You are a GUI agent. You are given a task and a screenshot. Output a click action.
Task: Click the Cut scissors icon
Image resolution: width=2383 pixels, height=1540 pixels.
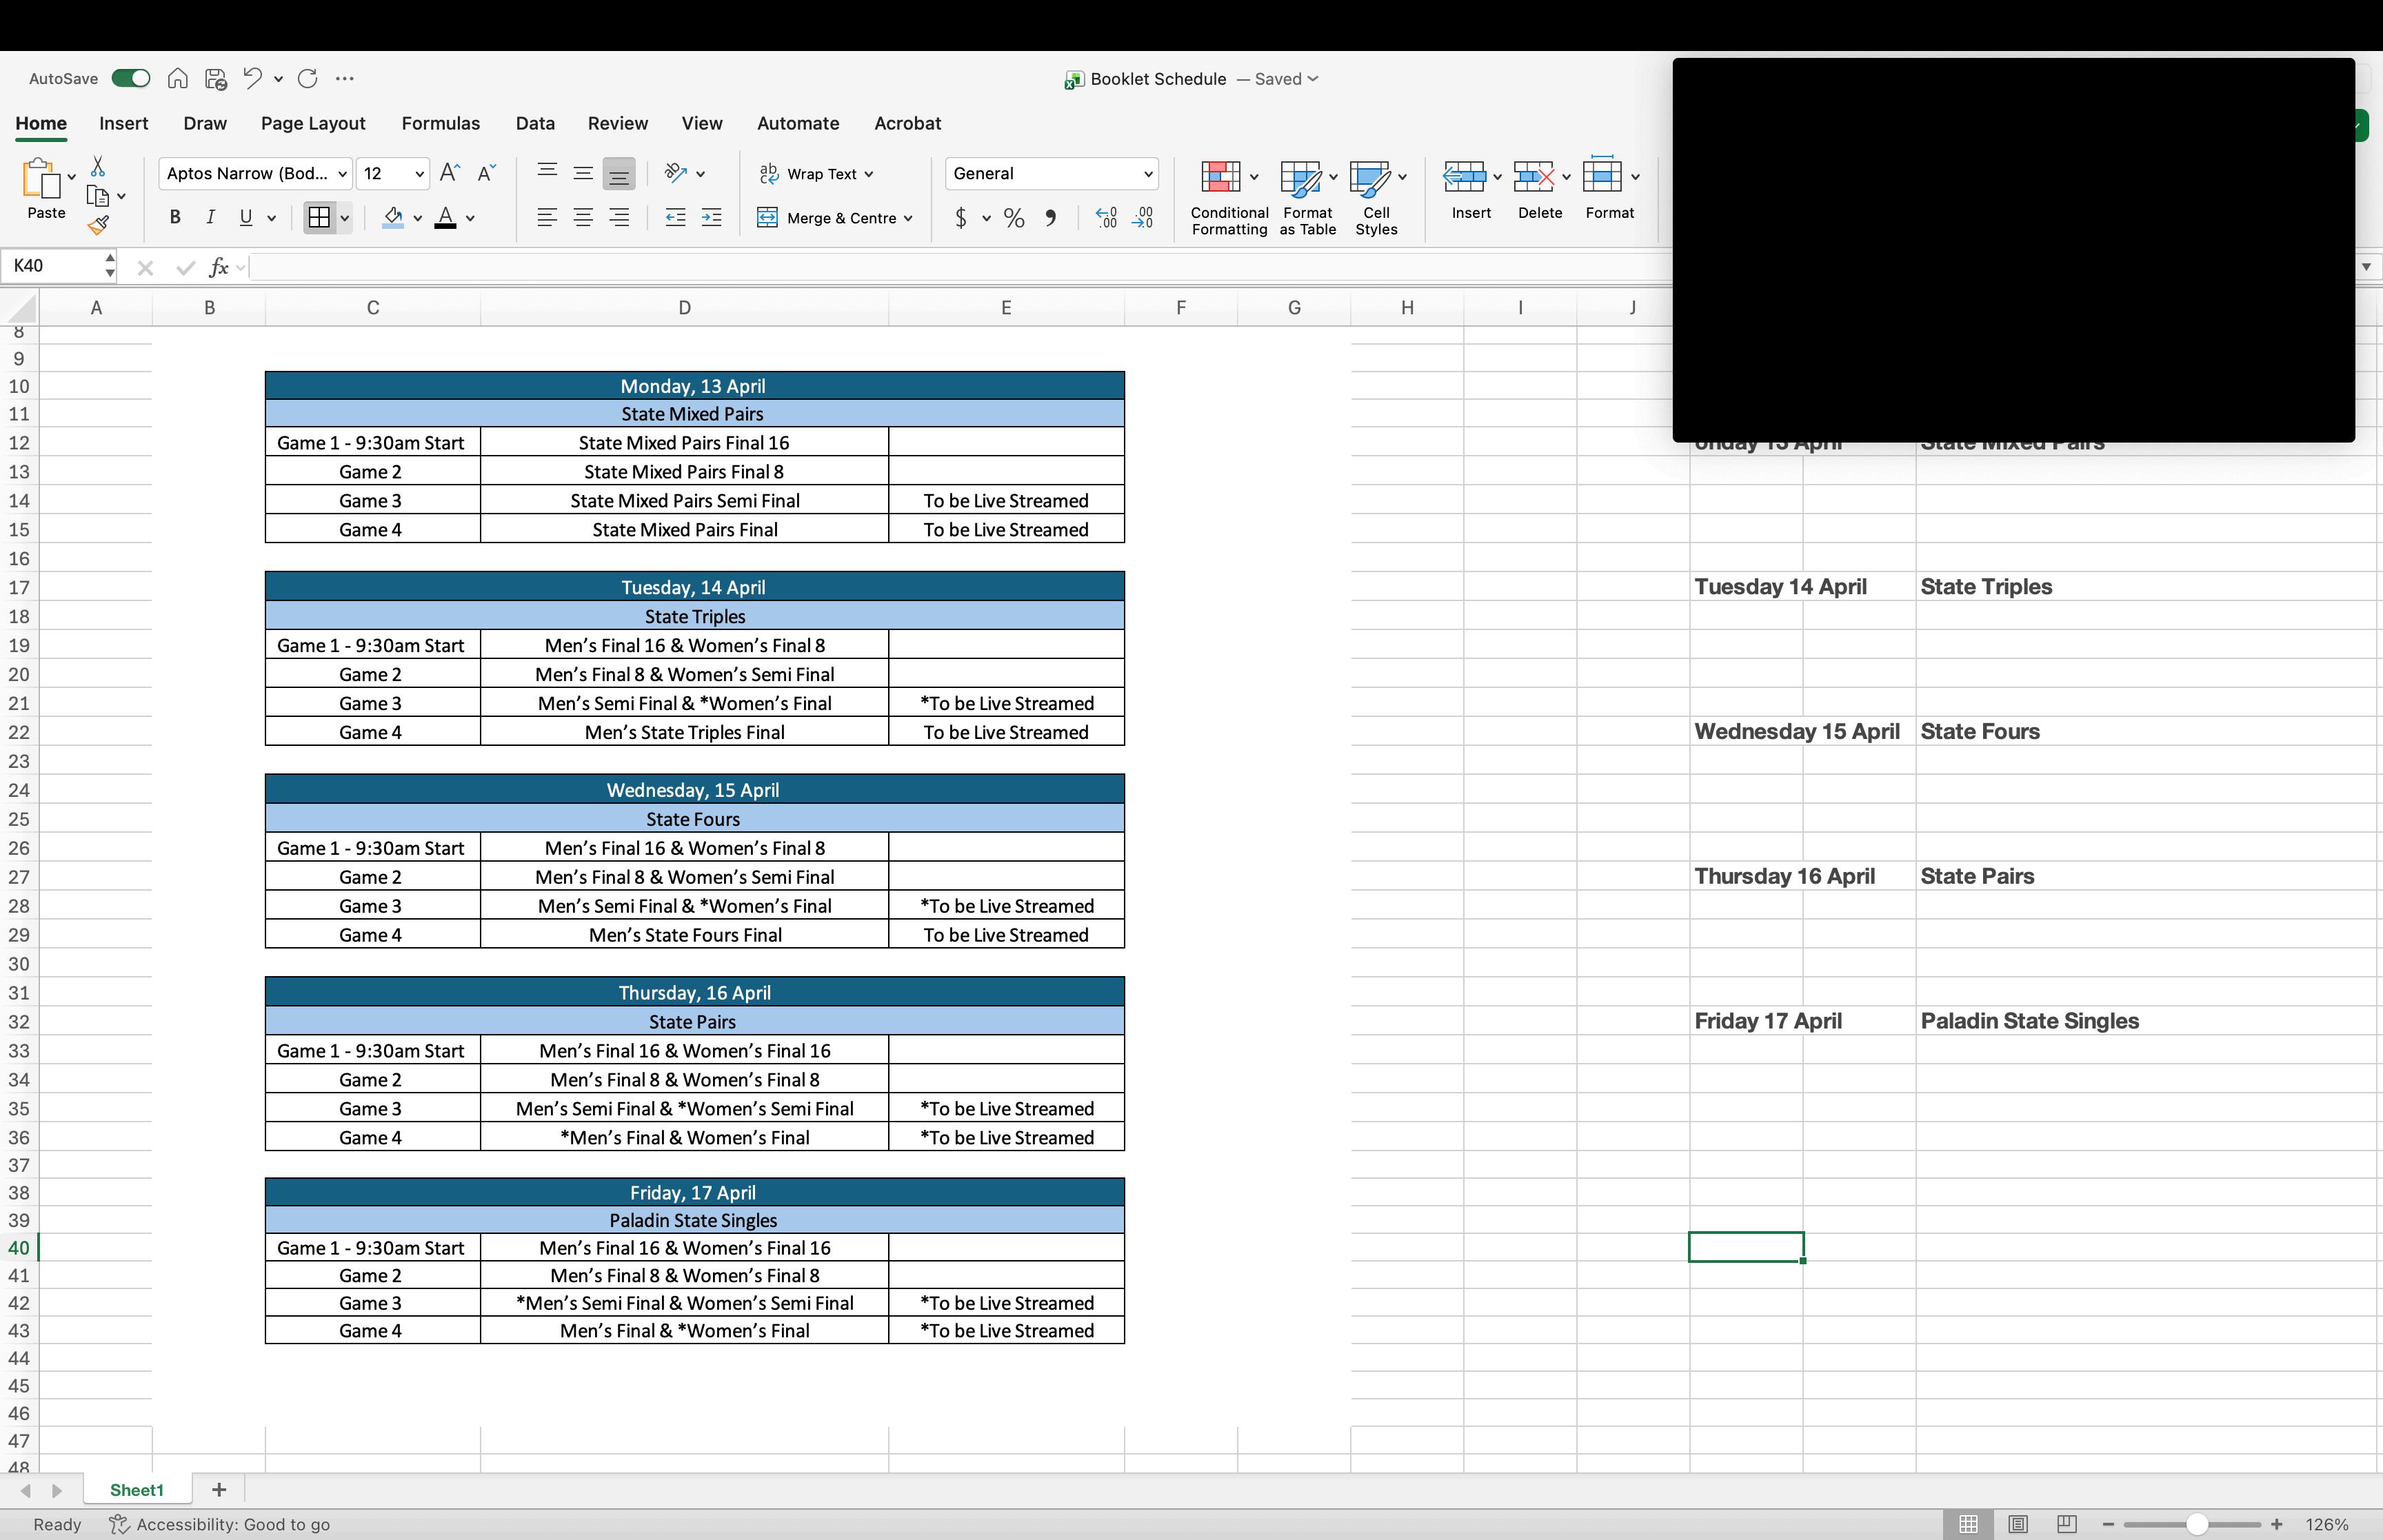98,166
